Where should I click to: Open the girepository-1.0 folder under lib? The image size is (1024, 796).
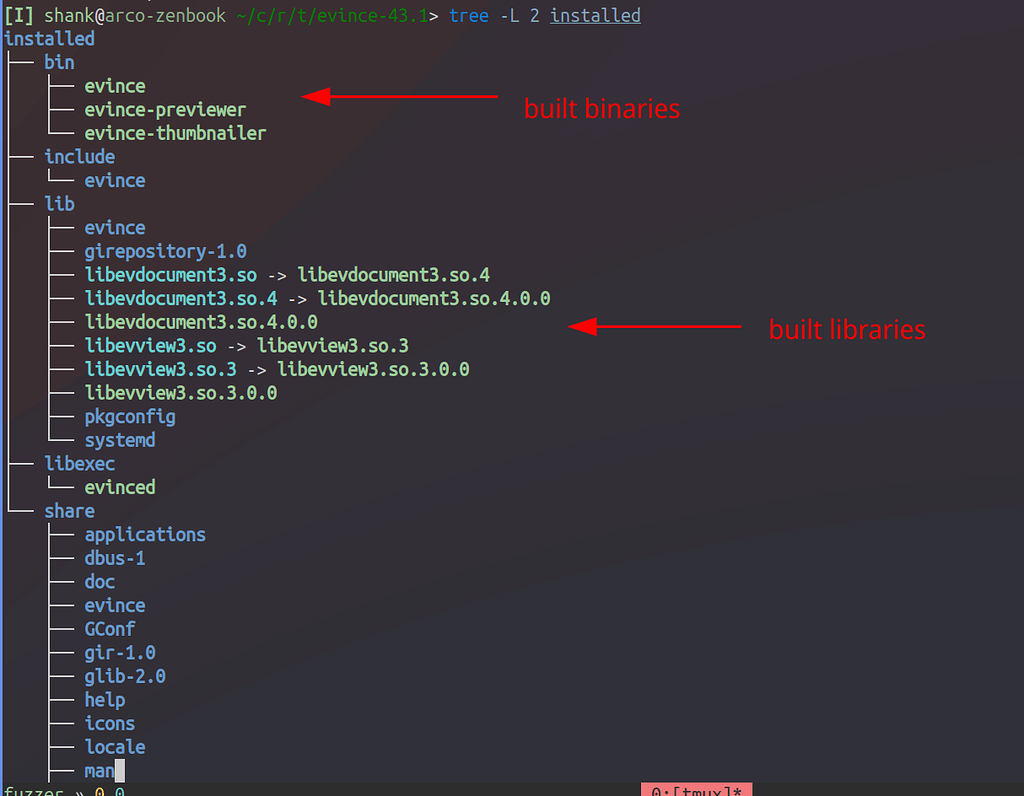[166, 251]
